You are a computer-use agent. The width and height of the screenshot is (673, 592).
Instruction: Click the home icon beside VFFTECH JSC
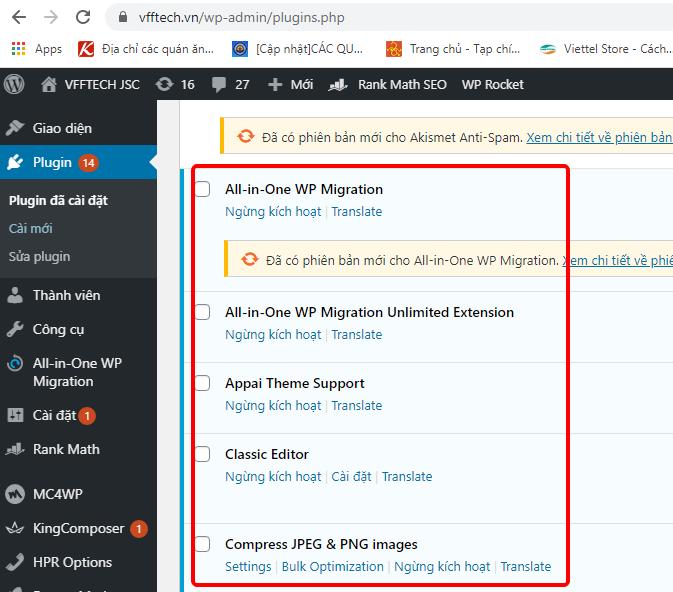[x=49, y=84]
